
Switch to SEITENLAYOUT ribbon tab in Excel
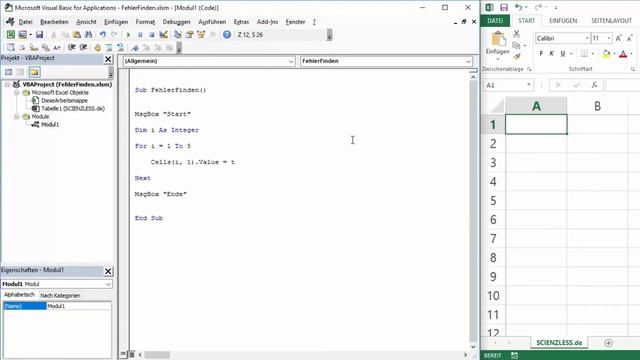611,20
